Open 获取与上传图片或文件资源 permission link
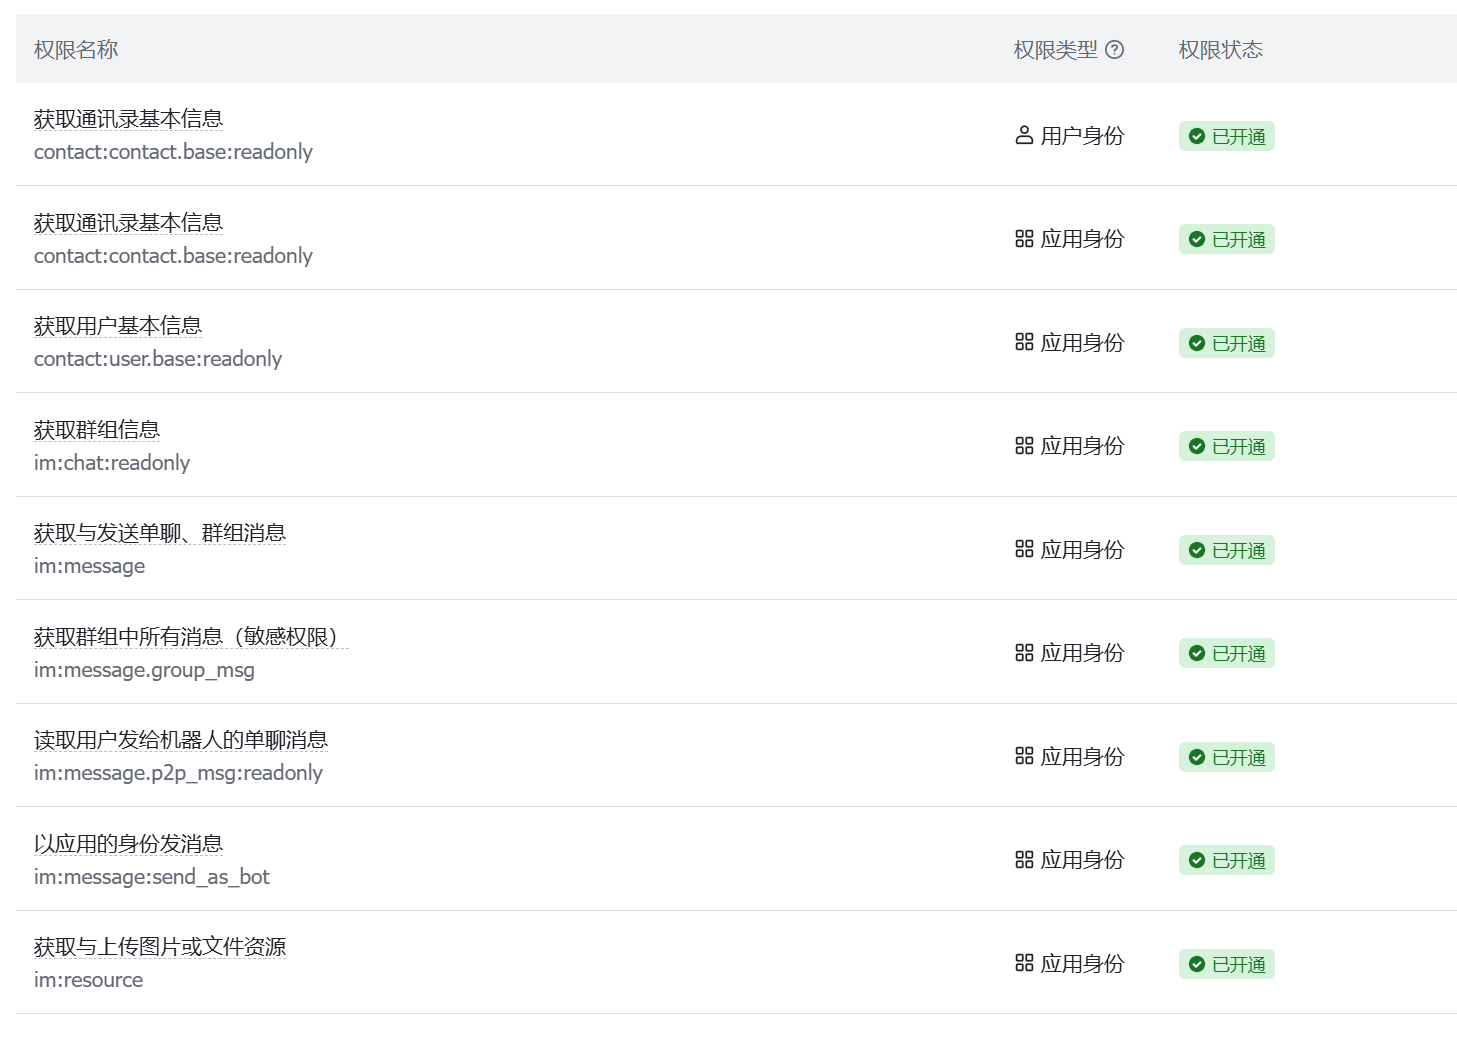 point(160,947)
